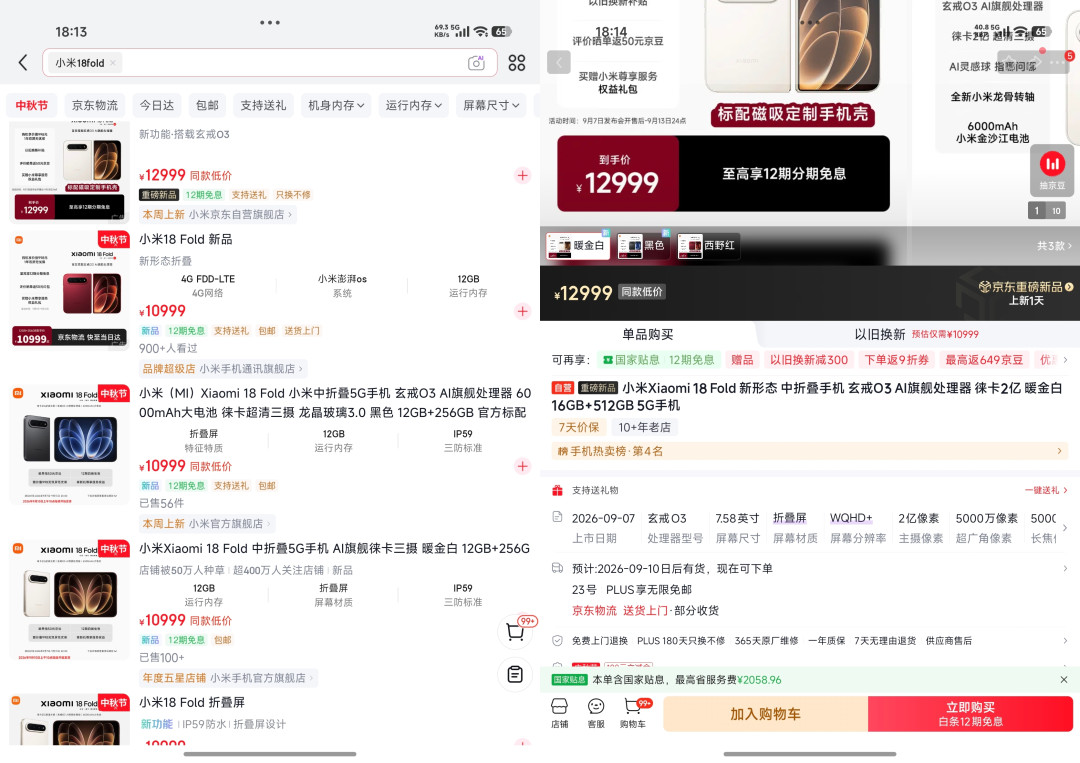Select the 今日达 filter
The width and height of the screenshot is (1080, 763).
(156, 105)
